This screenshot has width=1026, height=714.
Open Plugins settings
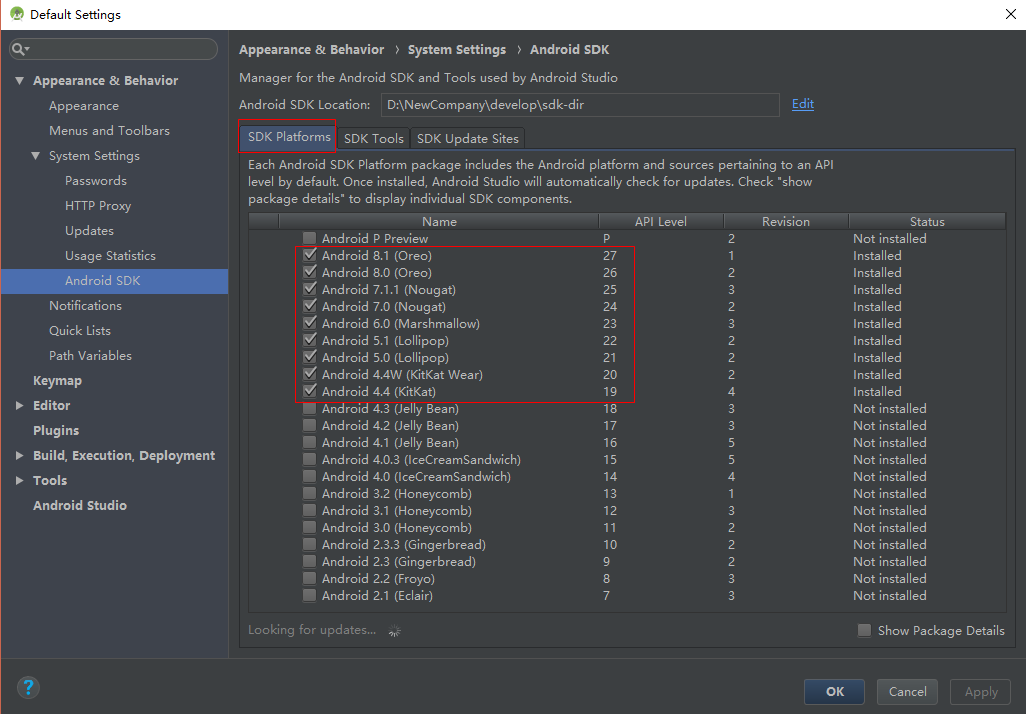[x=56, y=431]
